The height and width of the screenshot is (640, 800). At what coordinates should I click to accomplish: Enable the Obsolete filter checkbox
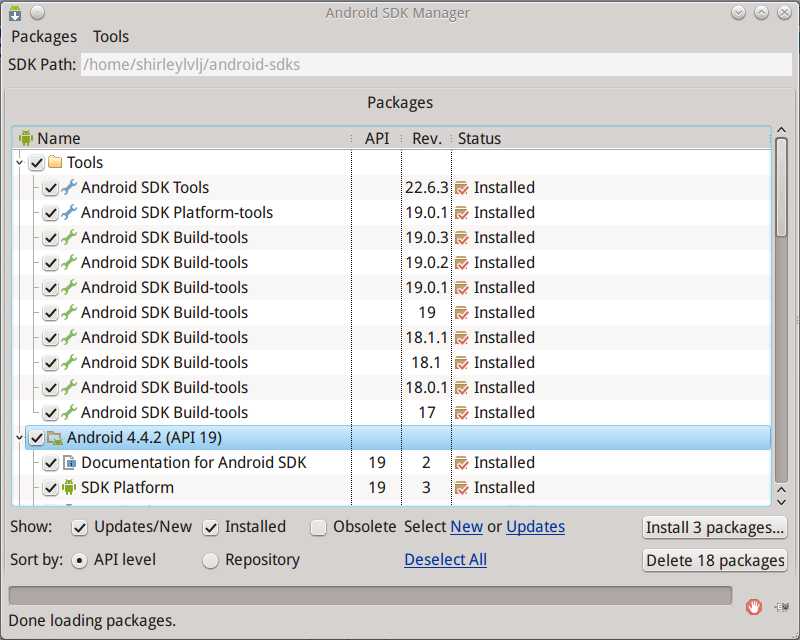(318, 528)
